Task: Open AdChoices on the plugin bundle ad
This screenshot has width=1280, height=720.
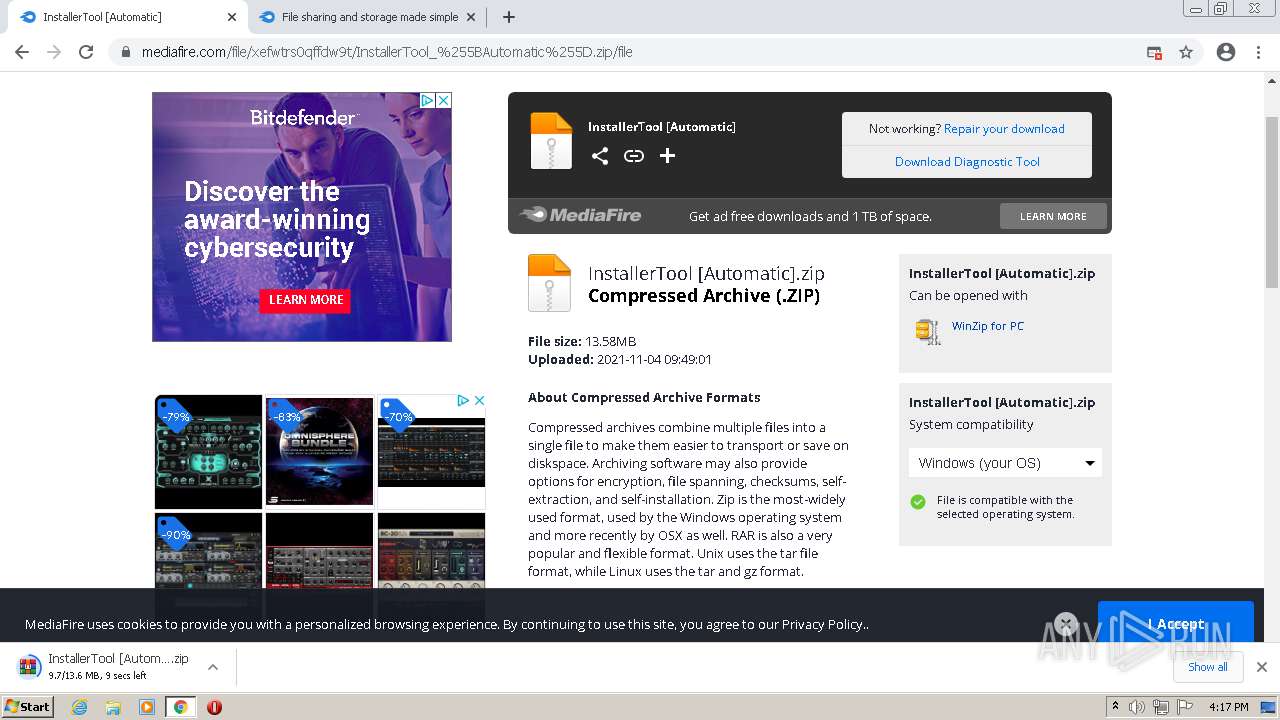Action: point(463,400)
